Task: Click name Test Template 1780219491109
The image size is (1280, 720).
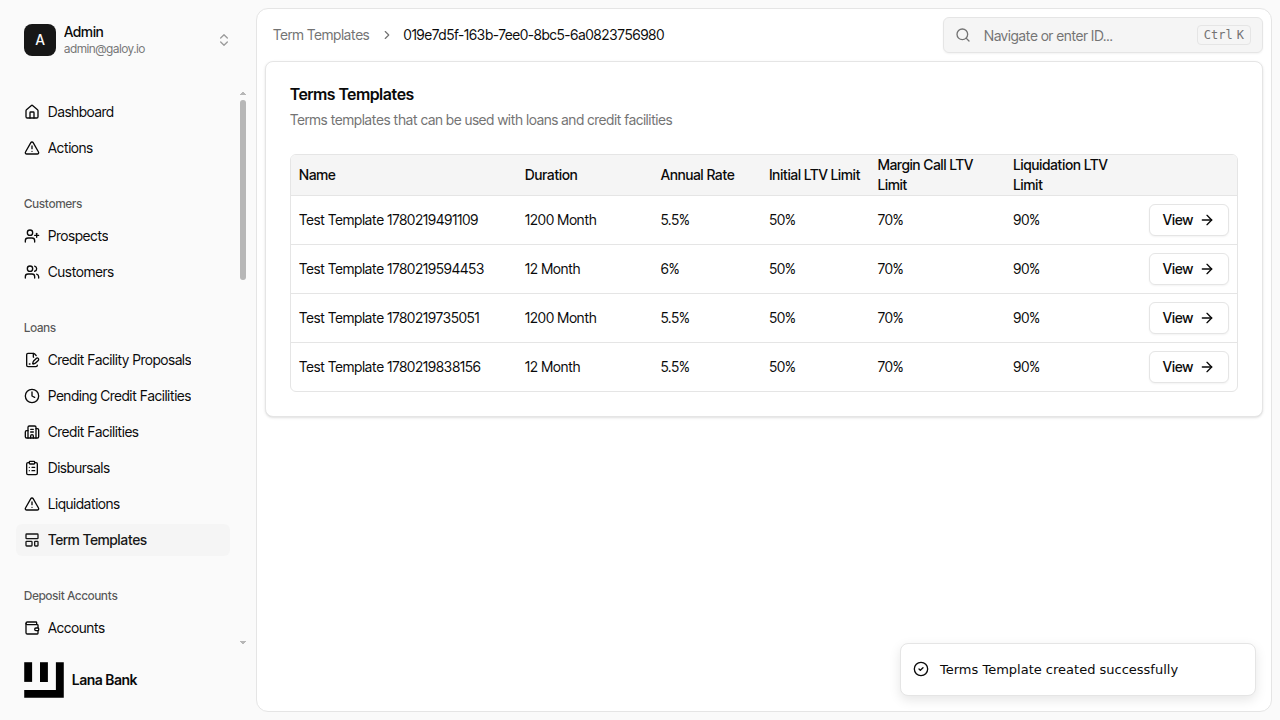Action: tap(388, 220)
